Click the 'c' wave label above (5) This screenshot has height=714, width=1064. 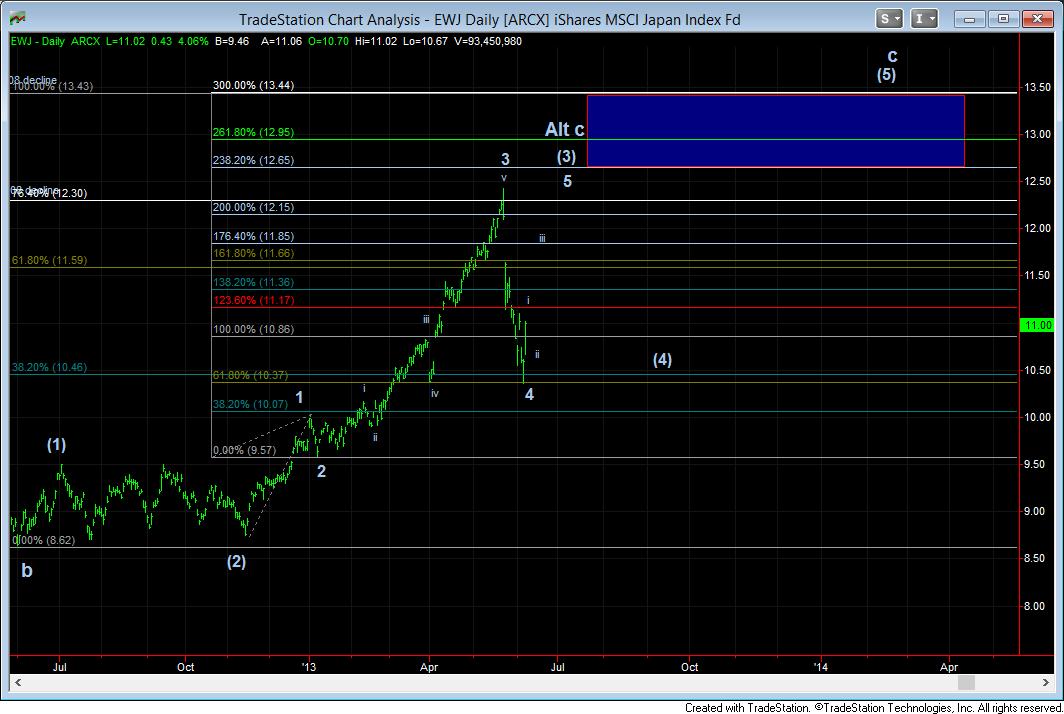892,56
